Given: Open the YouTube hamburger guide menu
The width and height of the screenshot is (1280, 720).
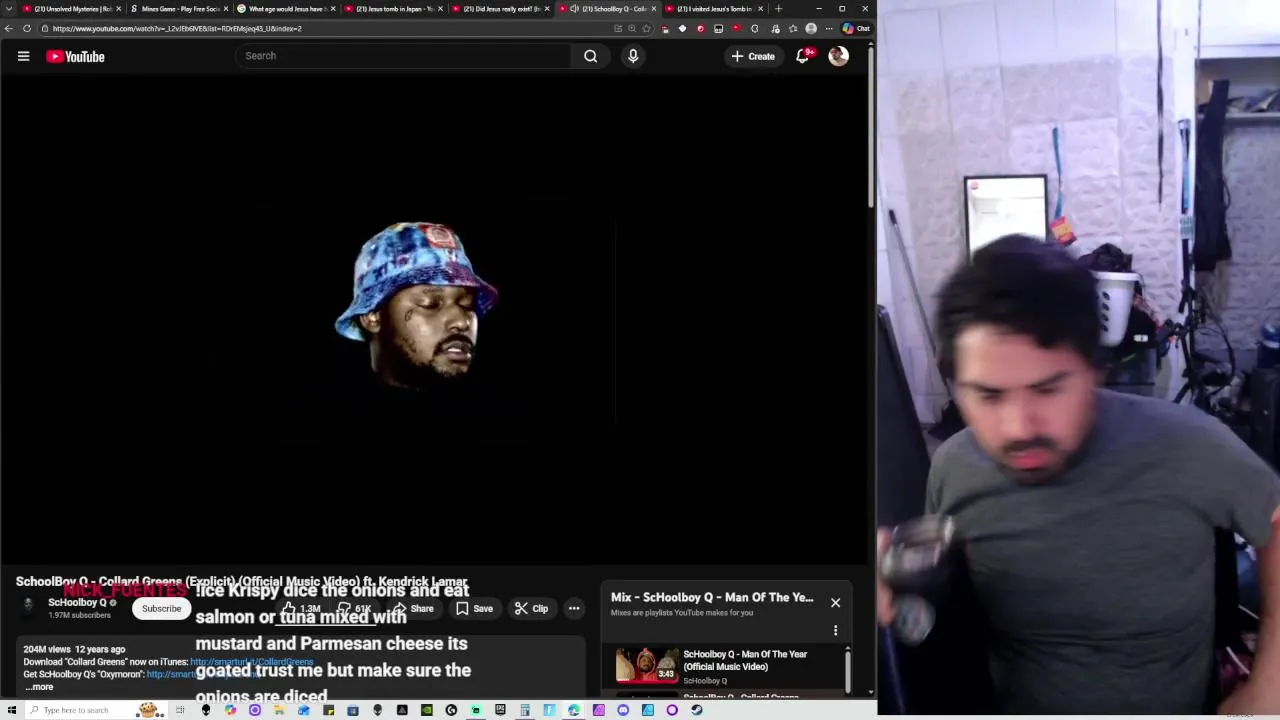Looking at the screenshot, I should point(23,56).
